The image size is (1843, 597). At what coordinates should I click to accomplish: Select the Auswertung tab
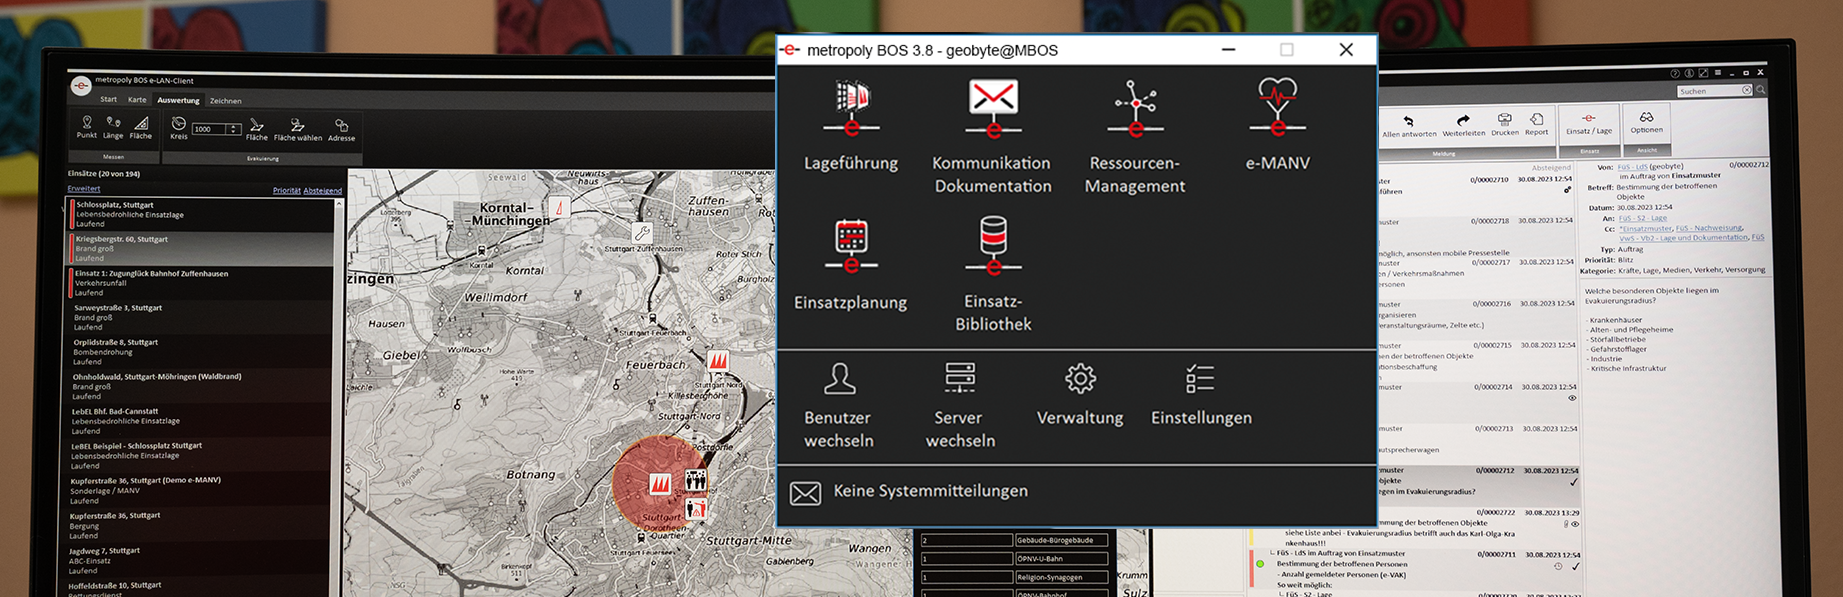(x=178, y=100)
